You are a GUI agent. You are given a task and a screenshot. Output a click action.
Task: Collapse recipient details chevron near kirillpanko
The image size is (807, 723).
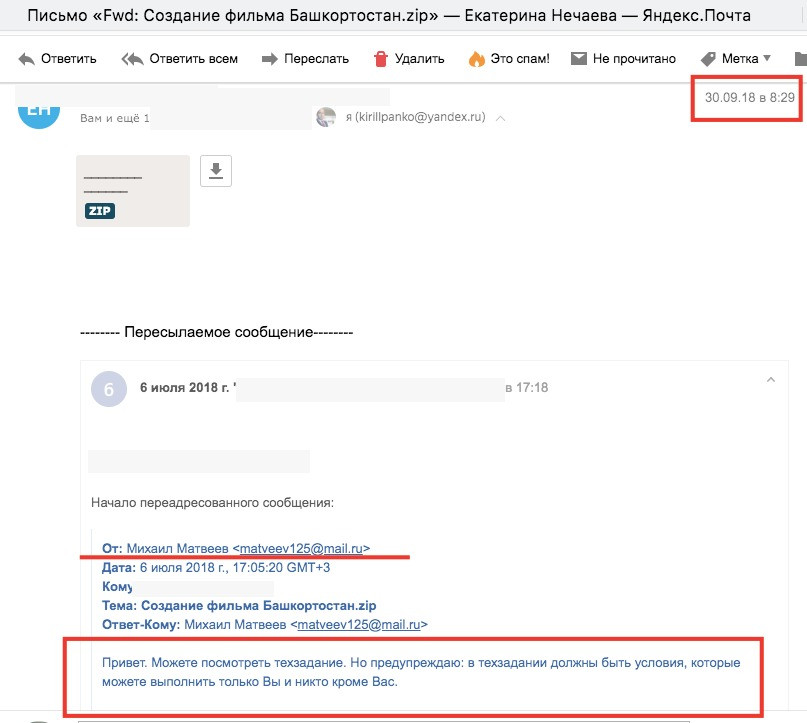pyautogui.click(x=500, y=118)
